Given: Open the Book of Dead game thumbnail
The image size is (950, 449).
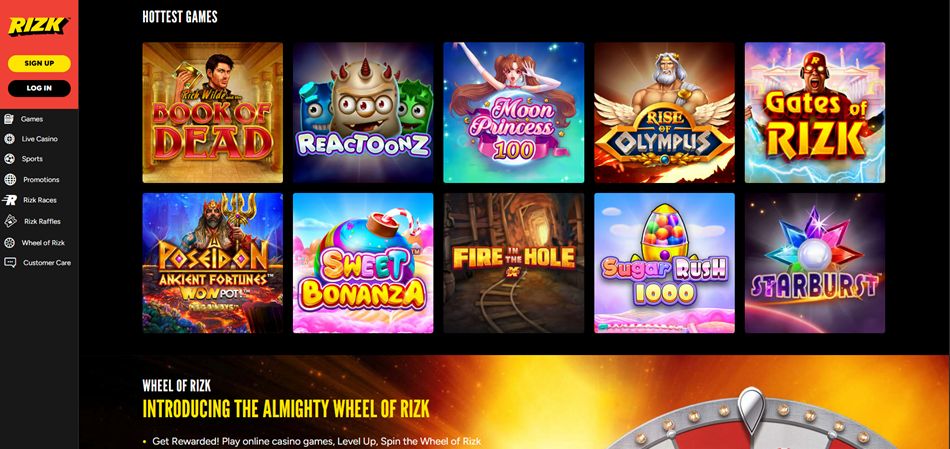Looking at the screenshot, I should click(213, 113).
